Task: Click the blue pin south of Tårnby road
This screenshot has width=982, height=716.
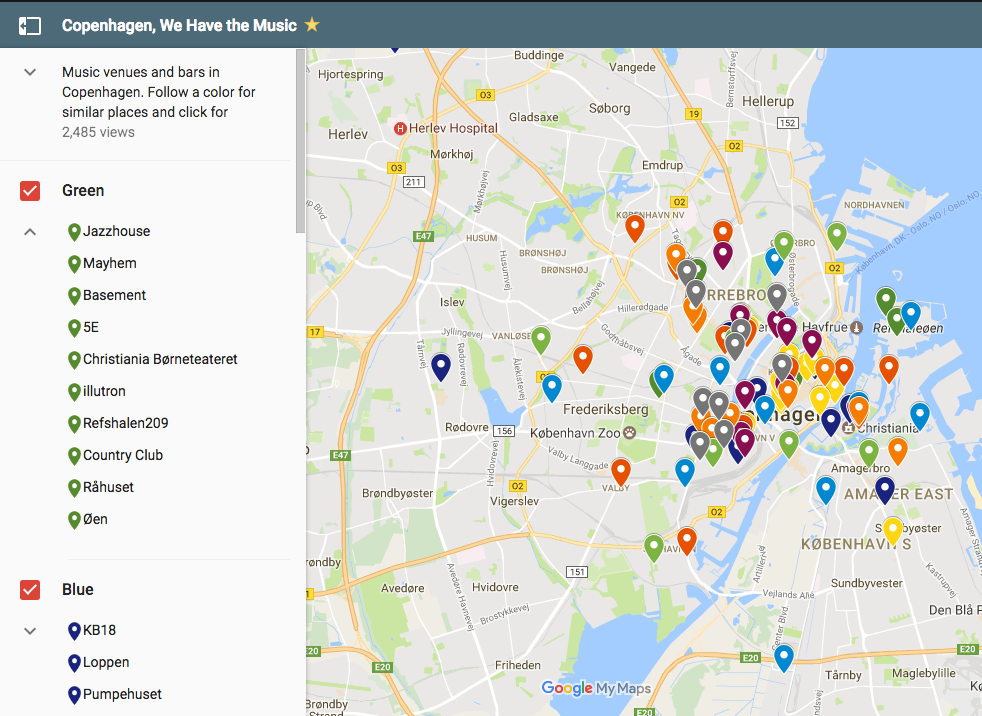Action: (x=784, y=658)
